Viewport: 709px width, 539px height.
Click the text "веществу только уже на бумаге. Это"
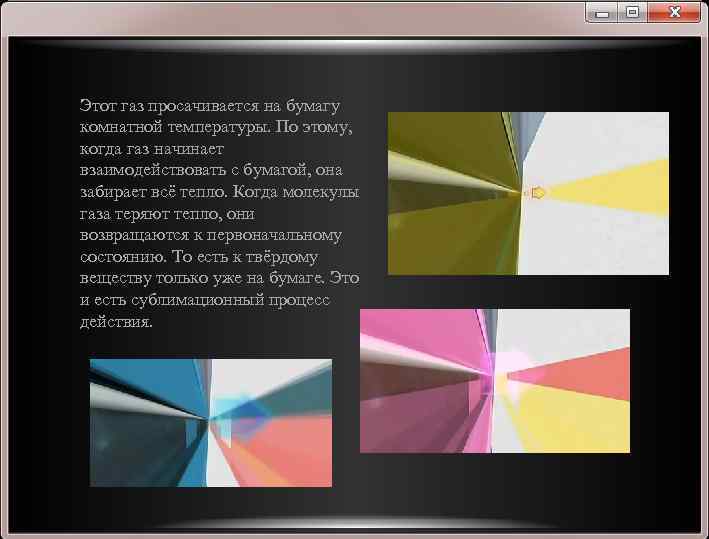click(x=219, y=278)
